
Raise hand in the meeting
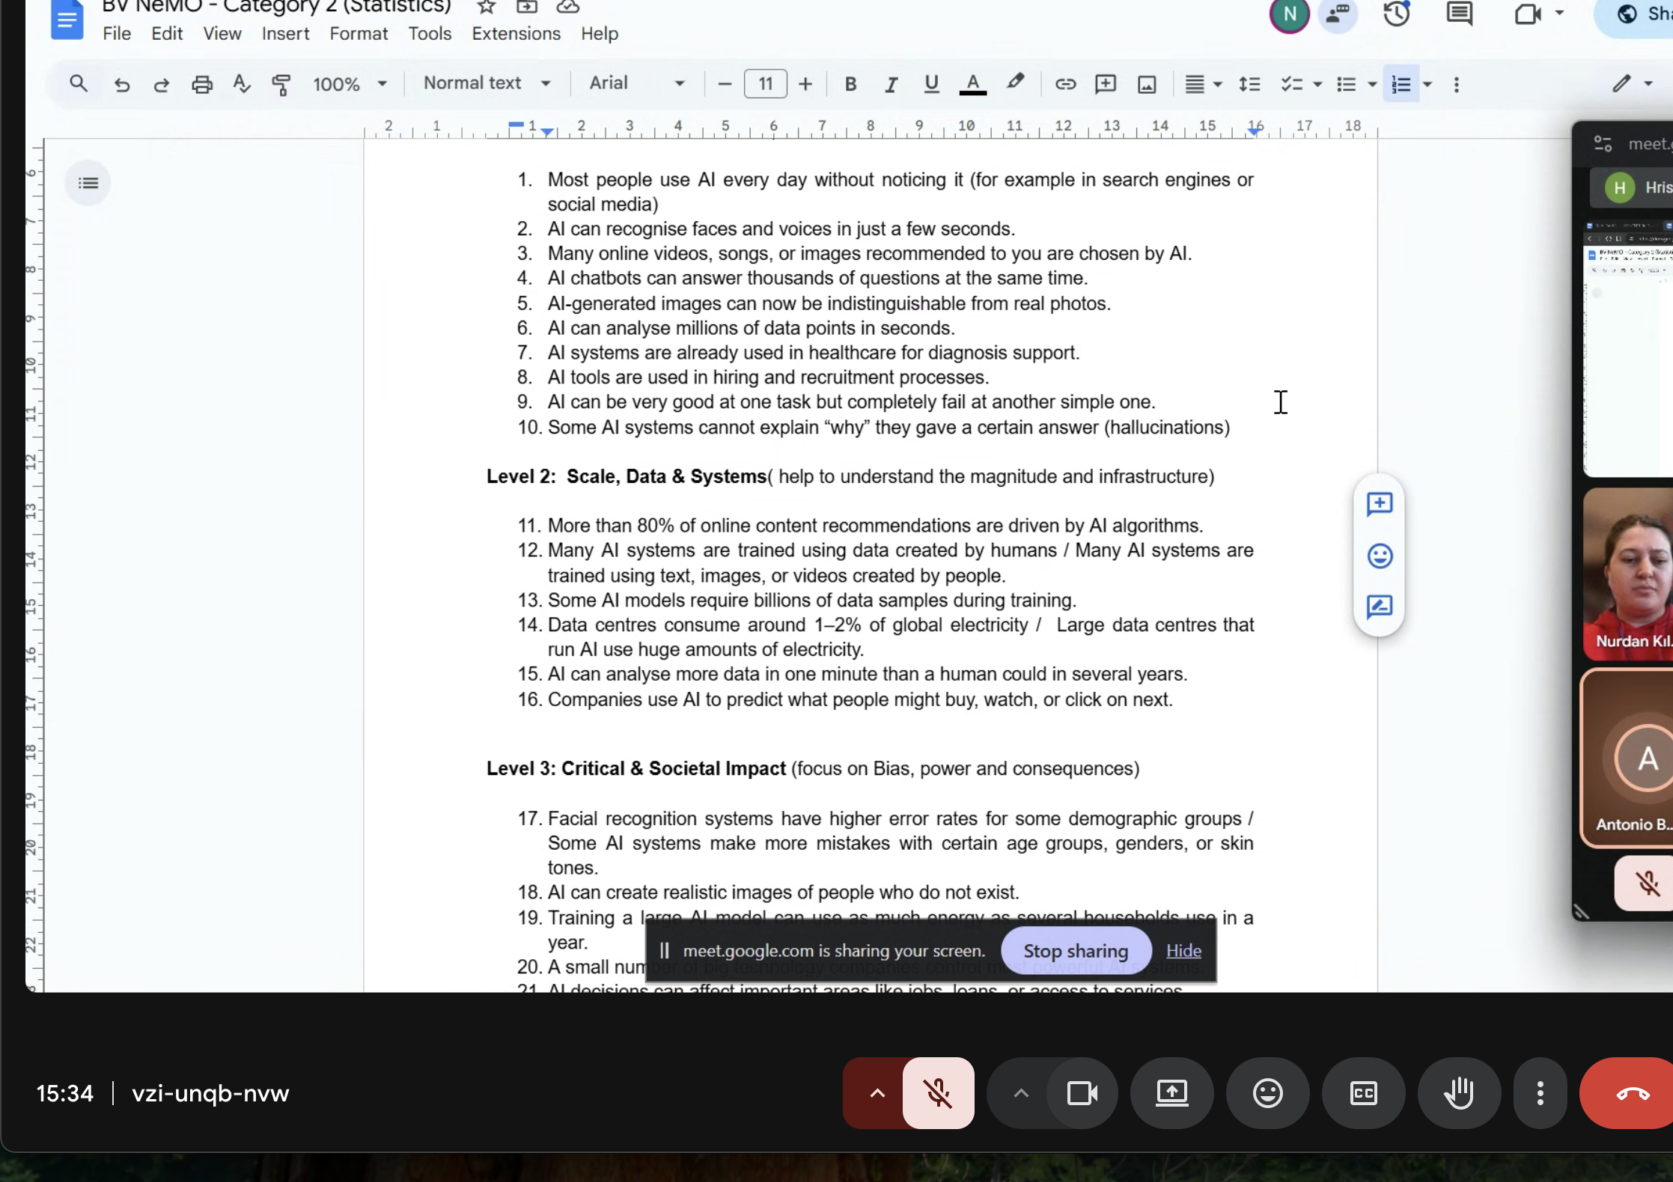click(x=1460, y=1093)
